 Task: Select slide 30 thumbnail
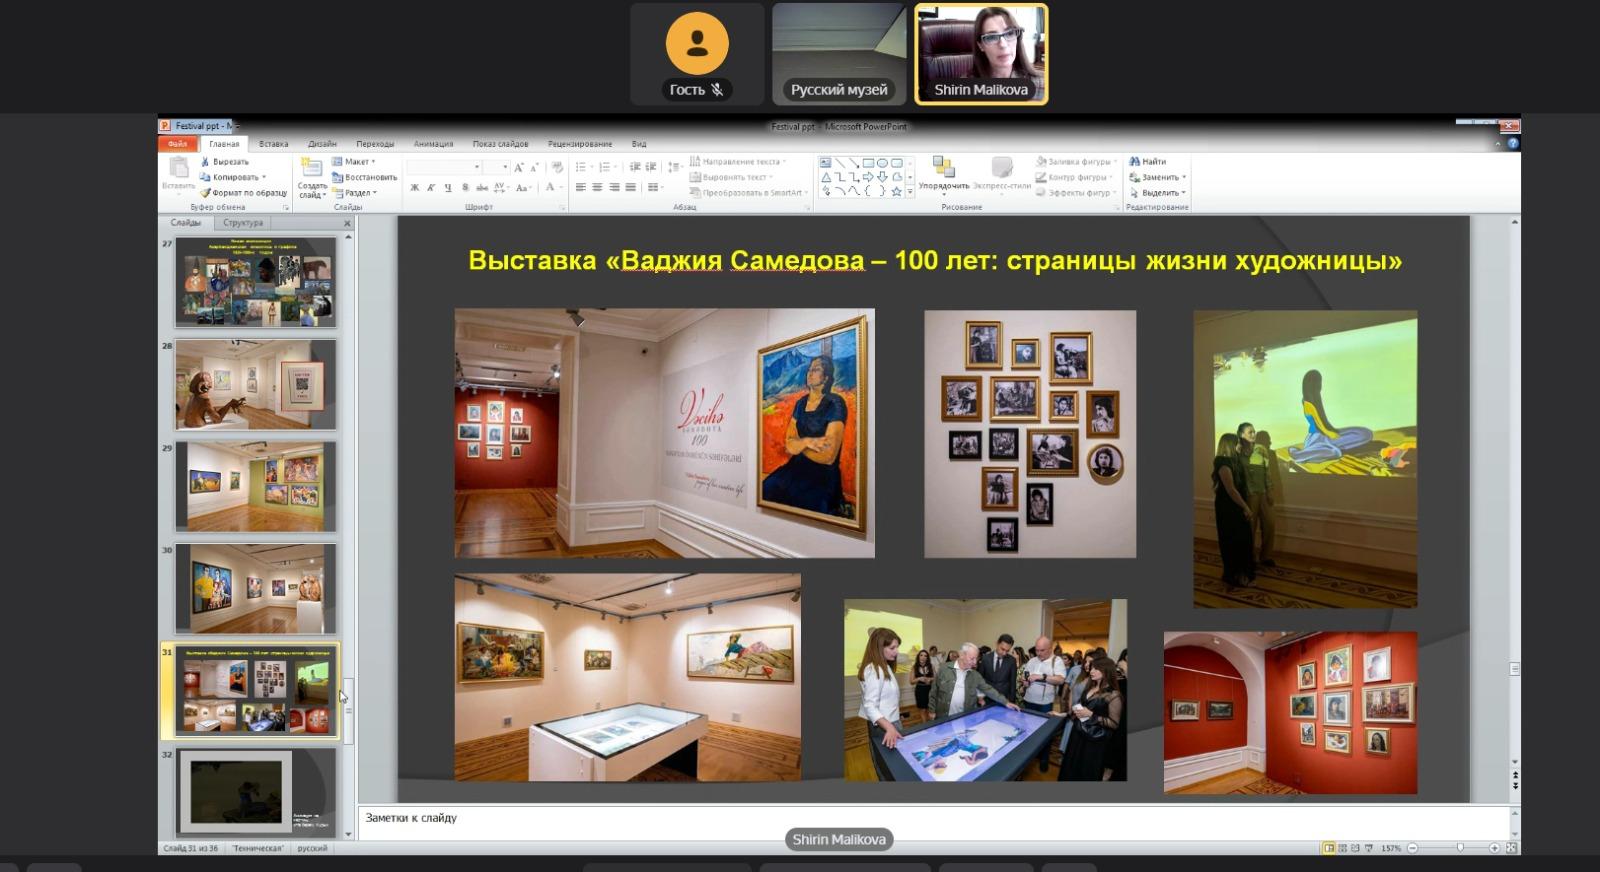coord(256,589)
